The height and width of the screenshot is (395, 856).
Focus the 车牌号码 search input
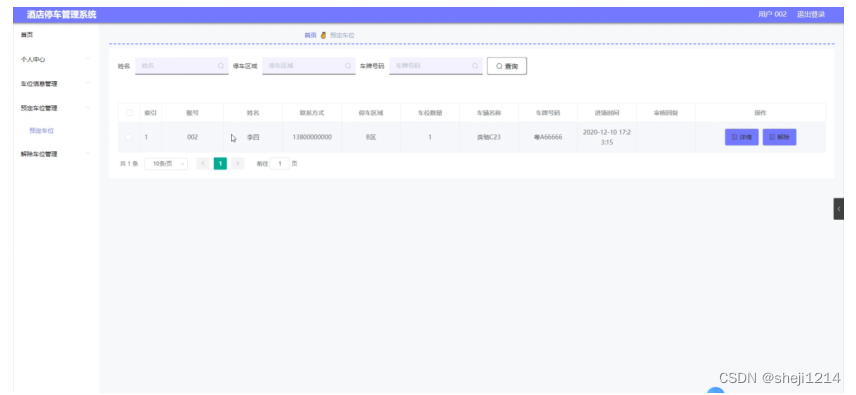click(436, 65)
